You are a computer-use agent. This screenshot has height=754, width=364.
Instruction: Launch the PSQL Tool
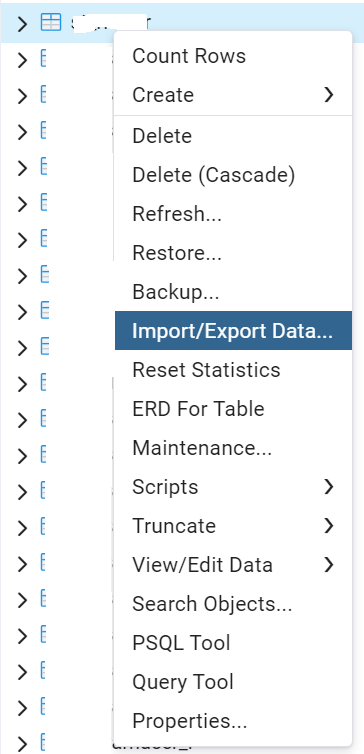coord(233,642)
